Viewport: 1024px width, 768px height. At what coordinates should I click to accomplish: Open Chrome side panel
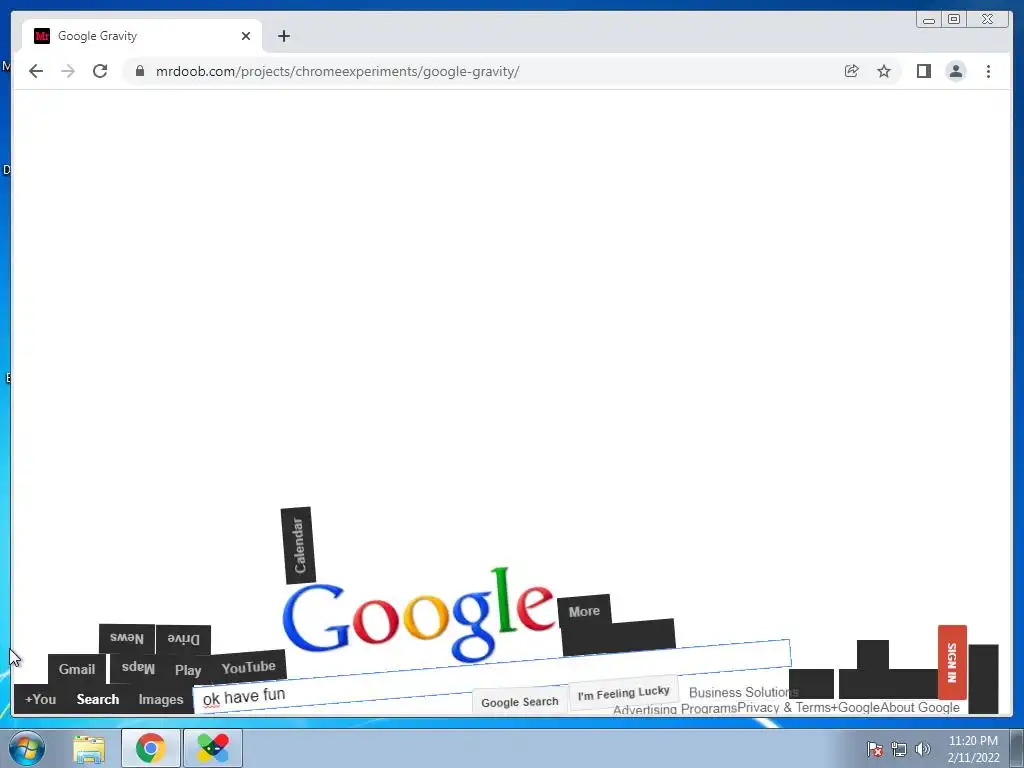point(923,71)
